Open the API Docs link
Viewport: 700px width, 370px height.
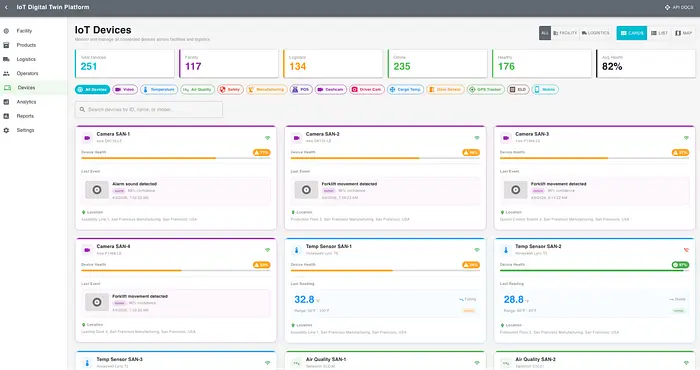click(679, 7)
